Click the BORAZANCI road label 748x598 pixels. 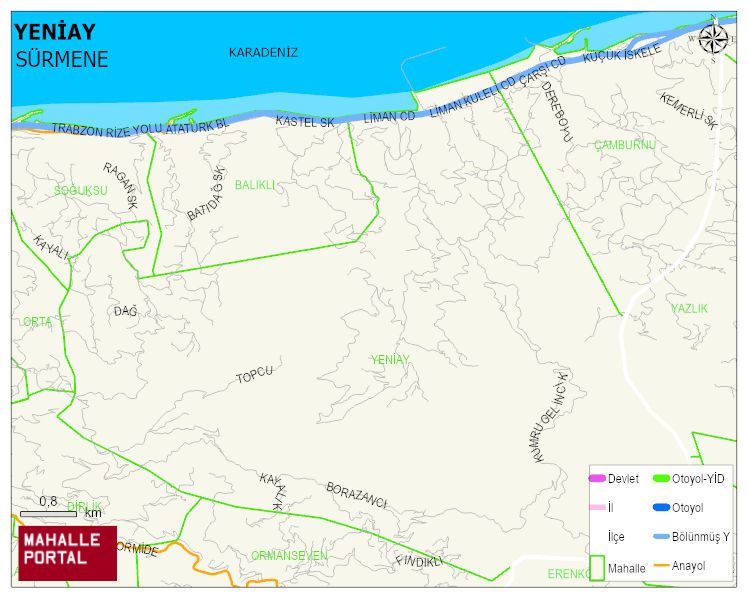pyautogui.click(x=356, y=496)
